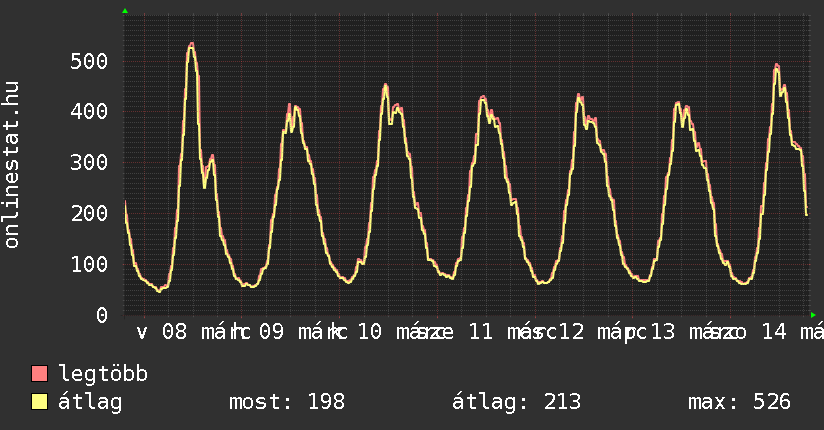Click the 500 y-axis tick label
This screenshot has height=430, width=824.
(x=89, y=61)
